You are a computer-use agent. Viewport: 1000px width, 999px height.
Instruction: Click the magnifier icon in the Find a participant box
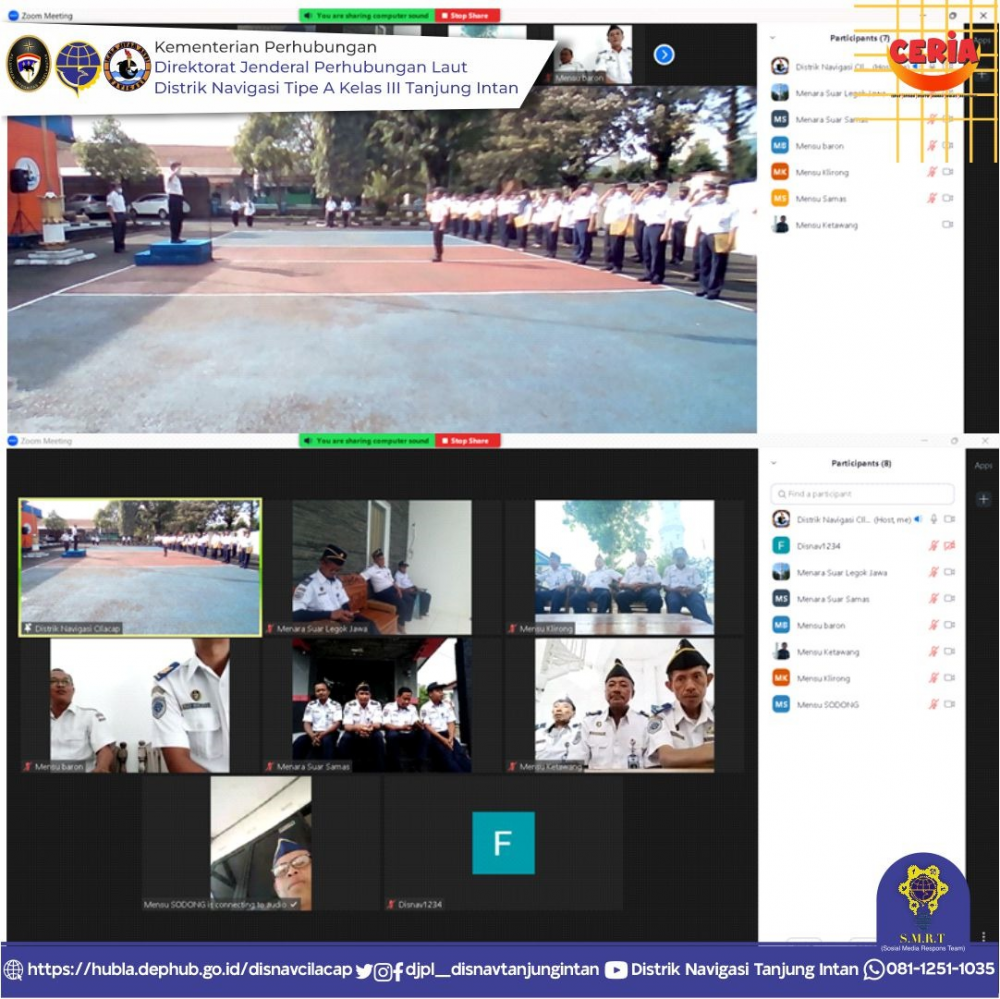(781, 494)
